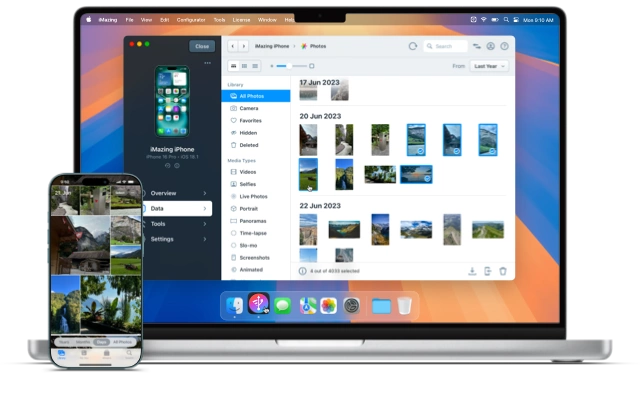Viewport: 640px width, 400px height.
Task: Click the info icon near selection count
Action: tap(302, 271)
